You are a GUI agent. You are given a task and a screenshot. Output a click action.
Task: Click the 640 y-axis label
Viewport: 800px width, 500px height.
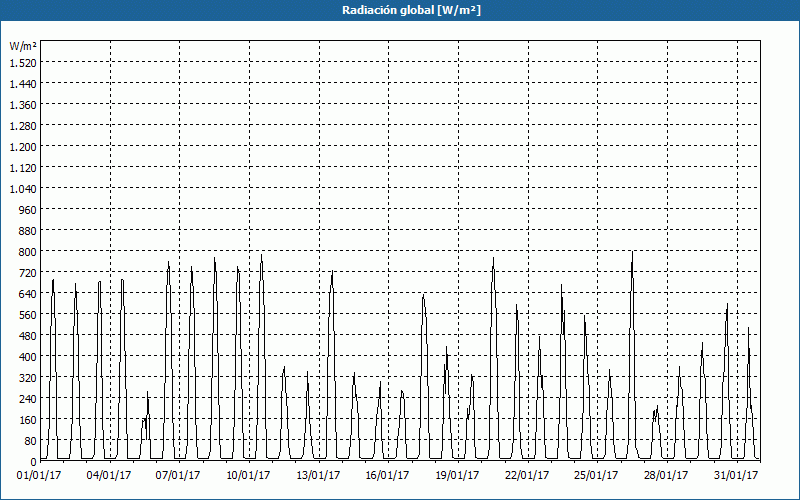click(x=29, y=294)
